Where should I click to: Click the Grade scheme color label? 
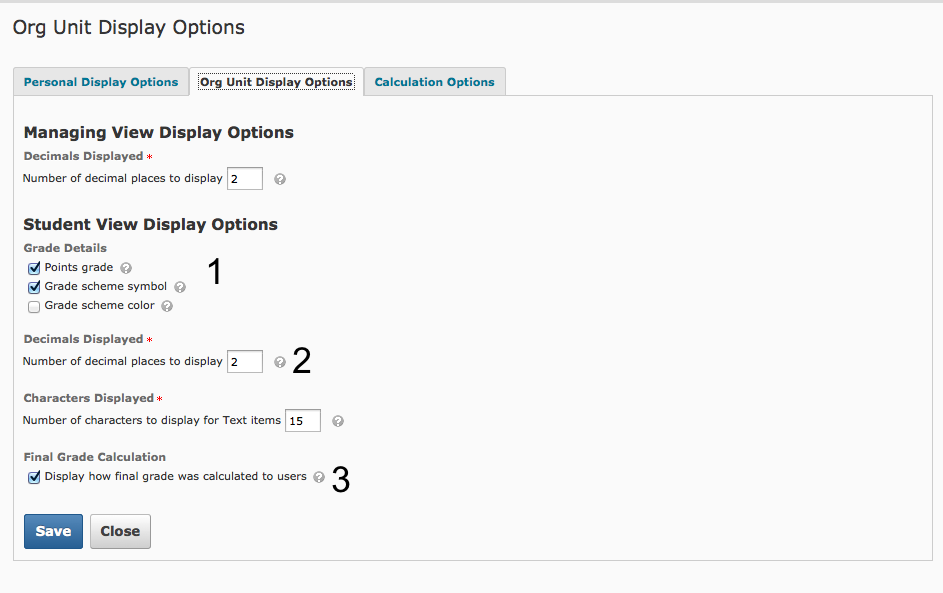click(99, 306)
